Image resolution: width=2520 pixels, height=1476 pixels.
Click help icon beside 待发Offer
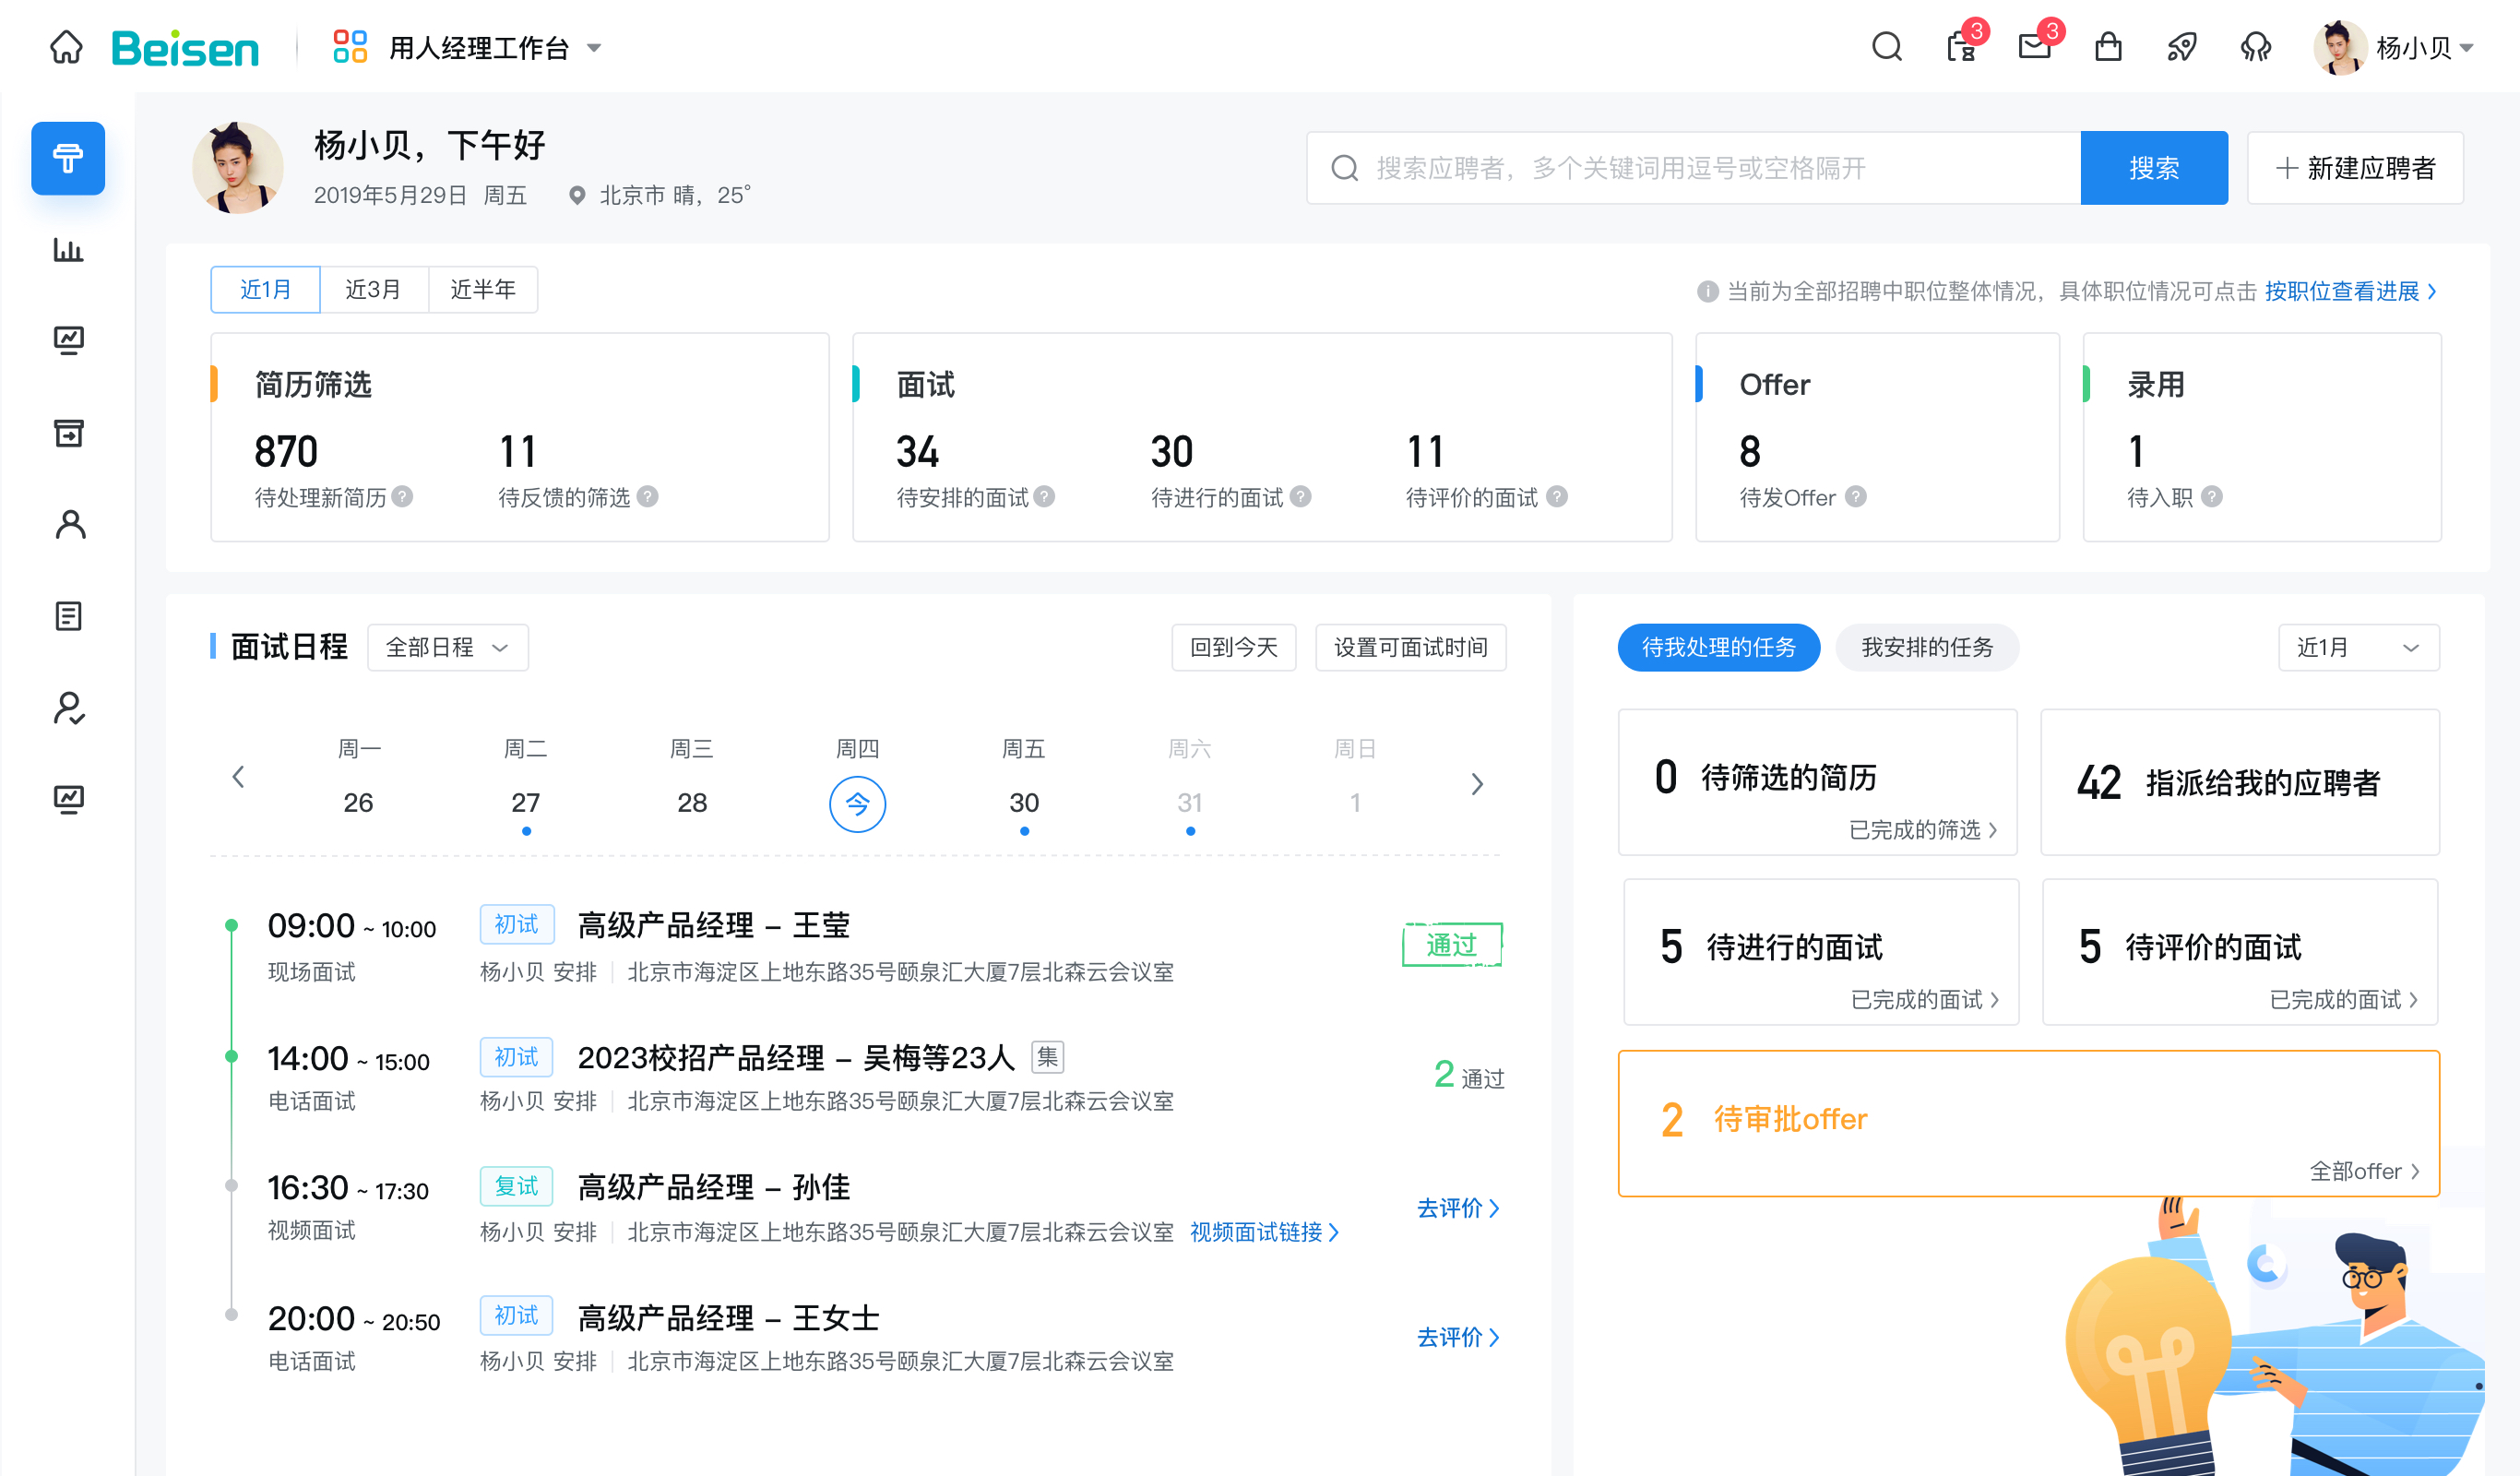[x=1856, y=497]
